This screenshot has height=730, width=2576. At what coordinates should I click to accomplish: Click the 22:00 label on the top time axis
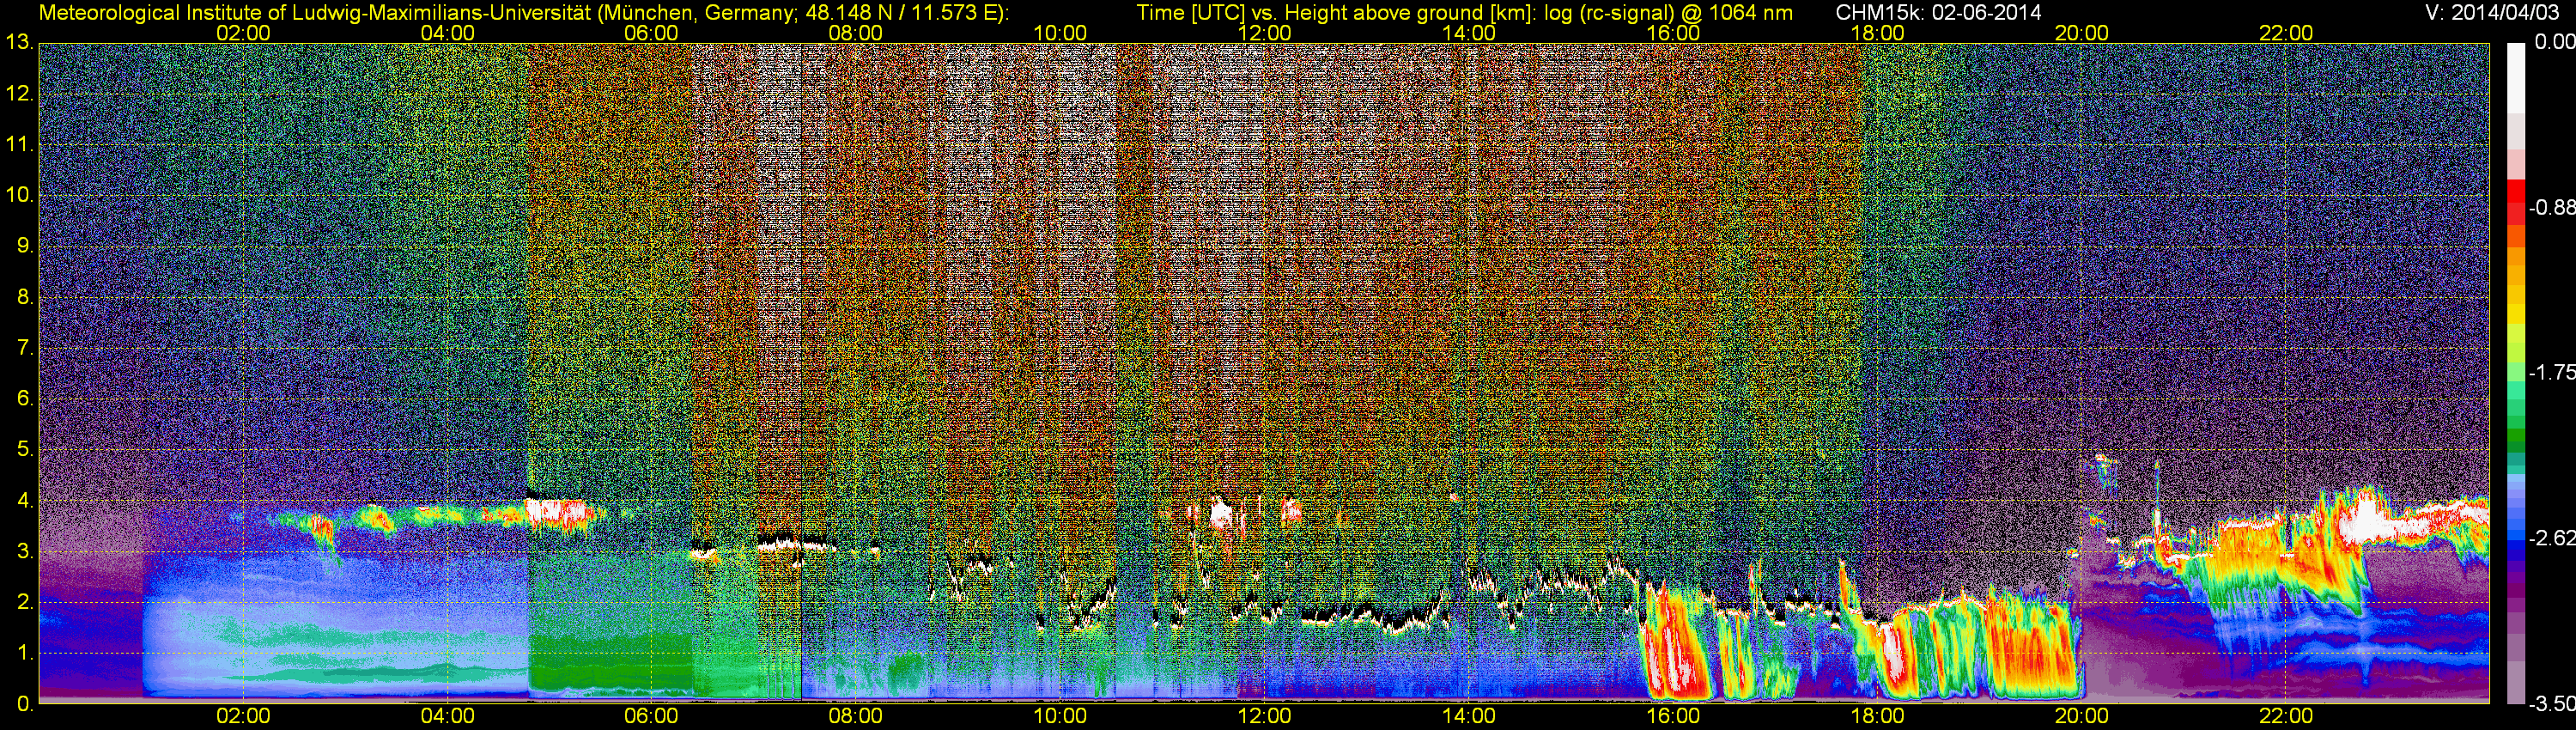(x=2286, y=33)
